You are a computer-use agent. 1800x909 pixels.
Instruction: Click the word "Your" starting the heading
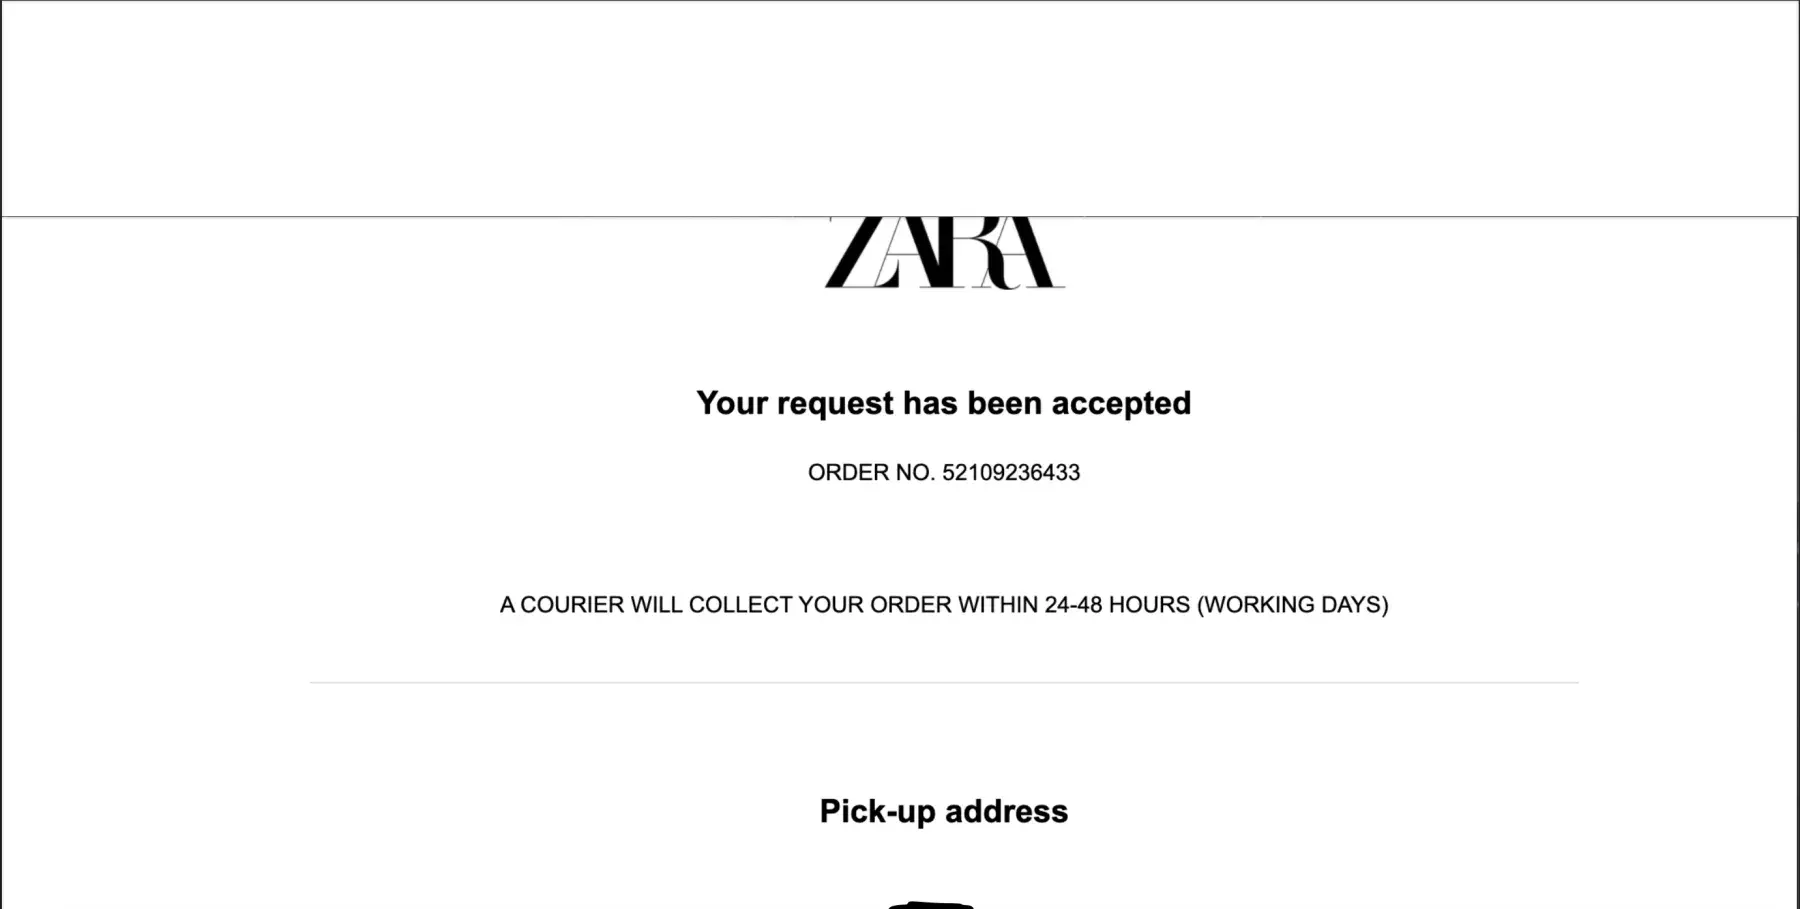pyautogui.click(x=732, y=403)
